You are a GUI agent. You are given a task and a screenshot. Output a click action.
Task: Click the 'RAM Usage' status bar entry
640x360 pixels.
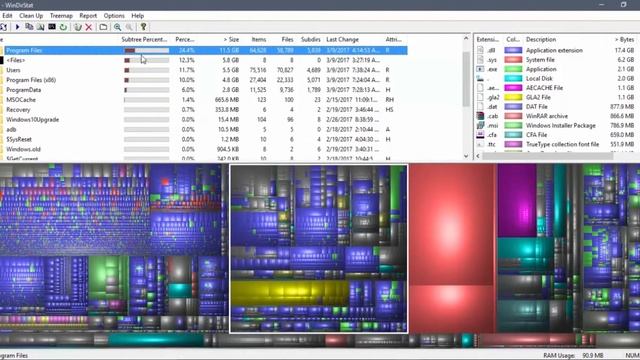click(x=573, y=356)
